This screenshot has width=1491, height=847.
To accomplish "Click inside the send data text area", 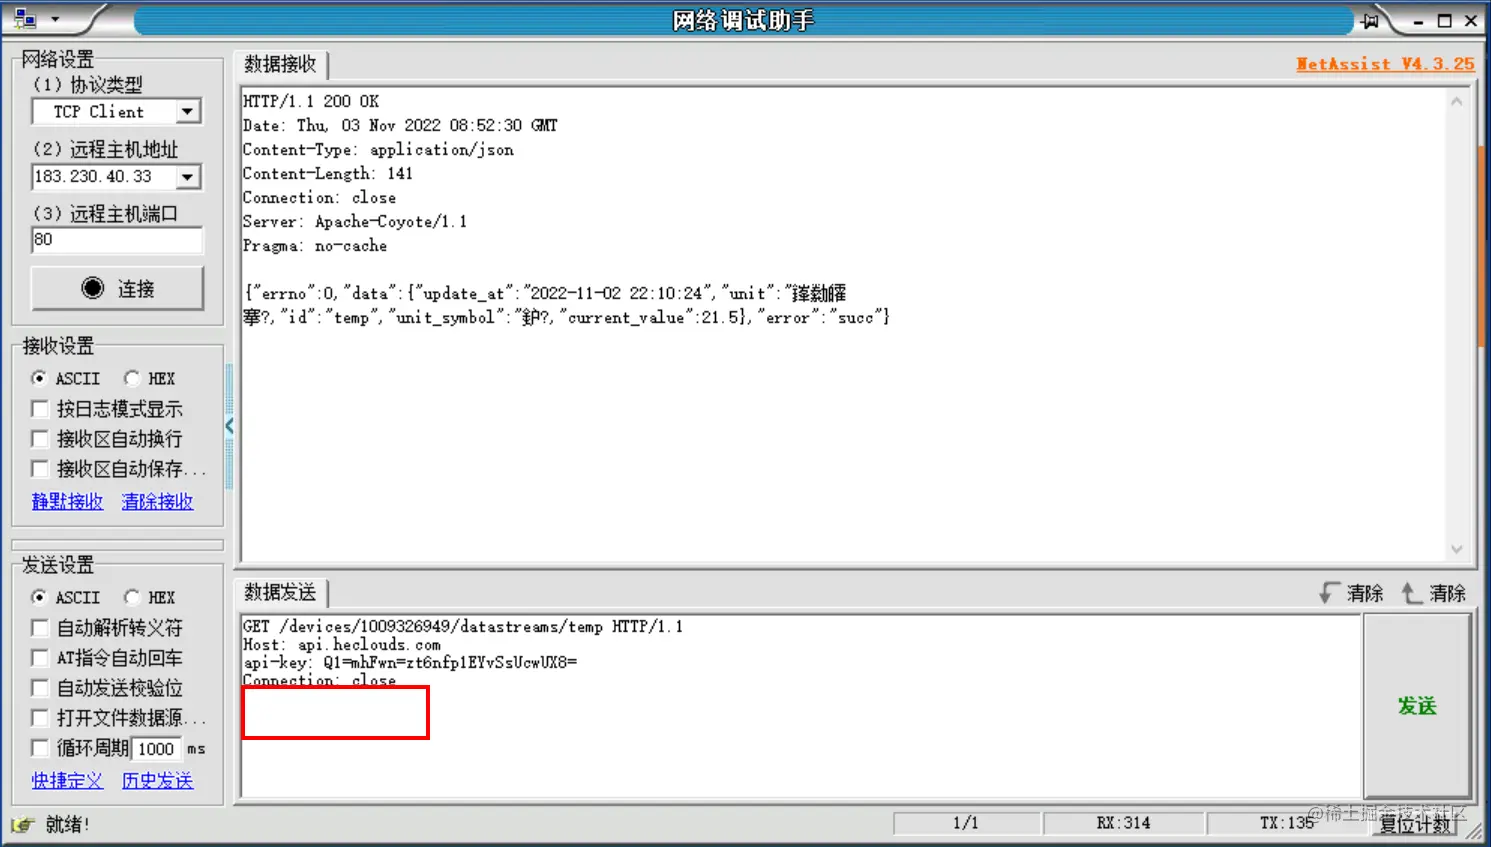I will [801, 706].
